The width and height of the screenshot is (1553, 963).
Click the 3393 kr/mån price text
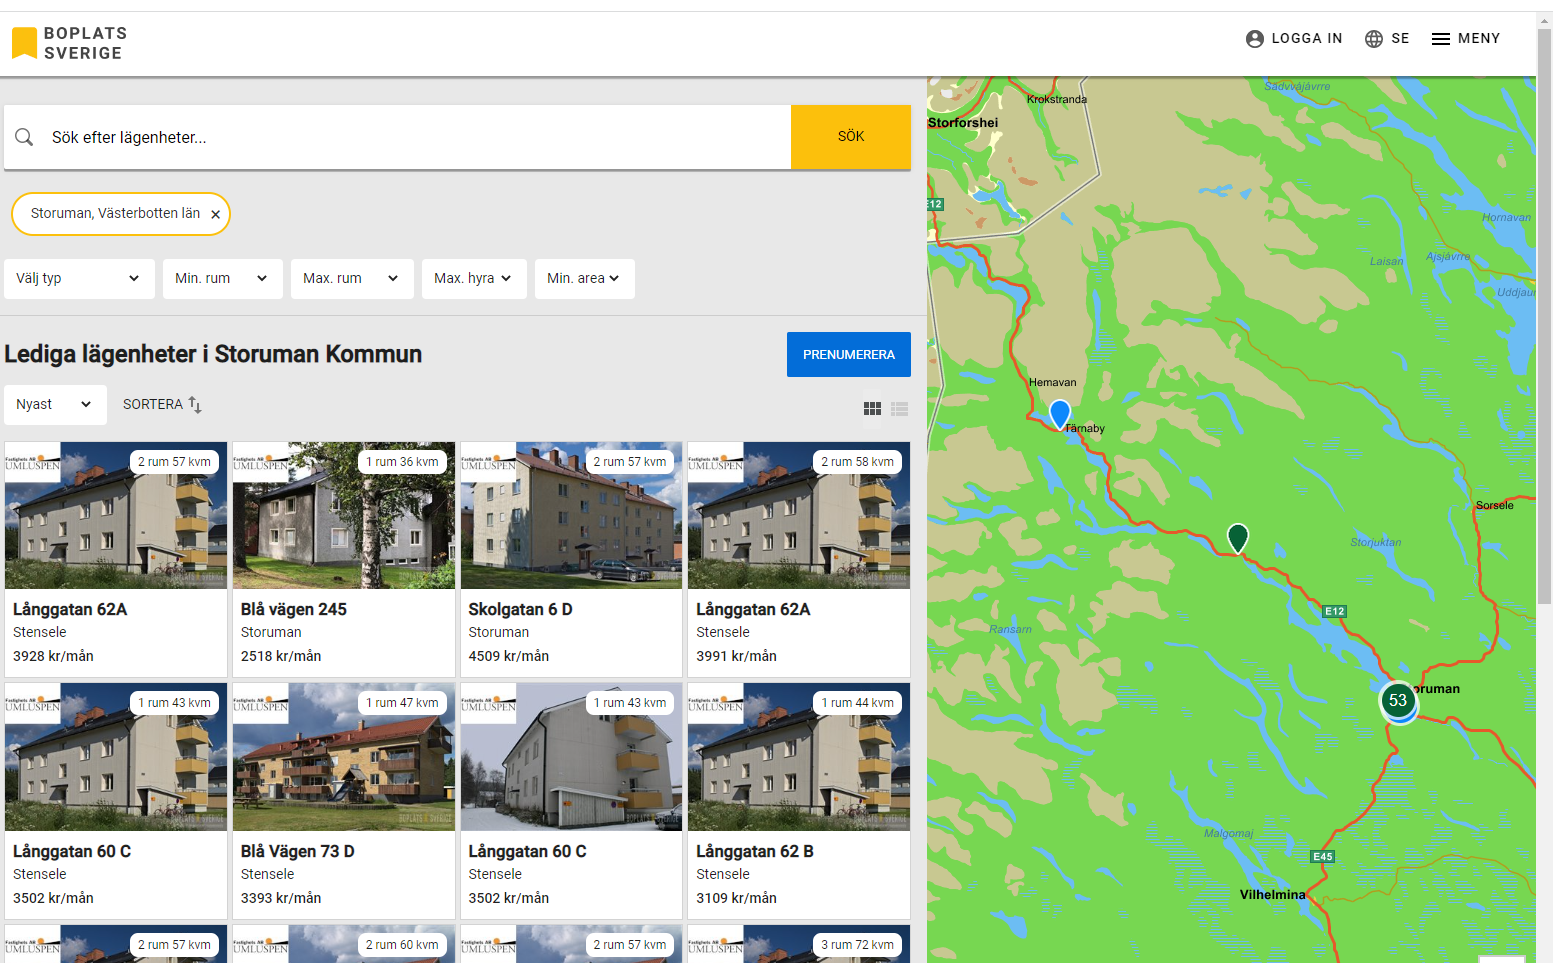pos(281,899)
